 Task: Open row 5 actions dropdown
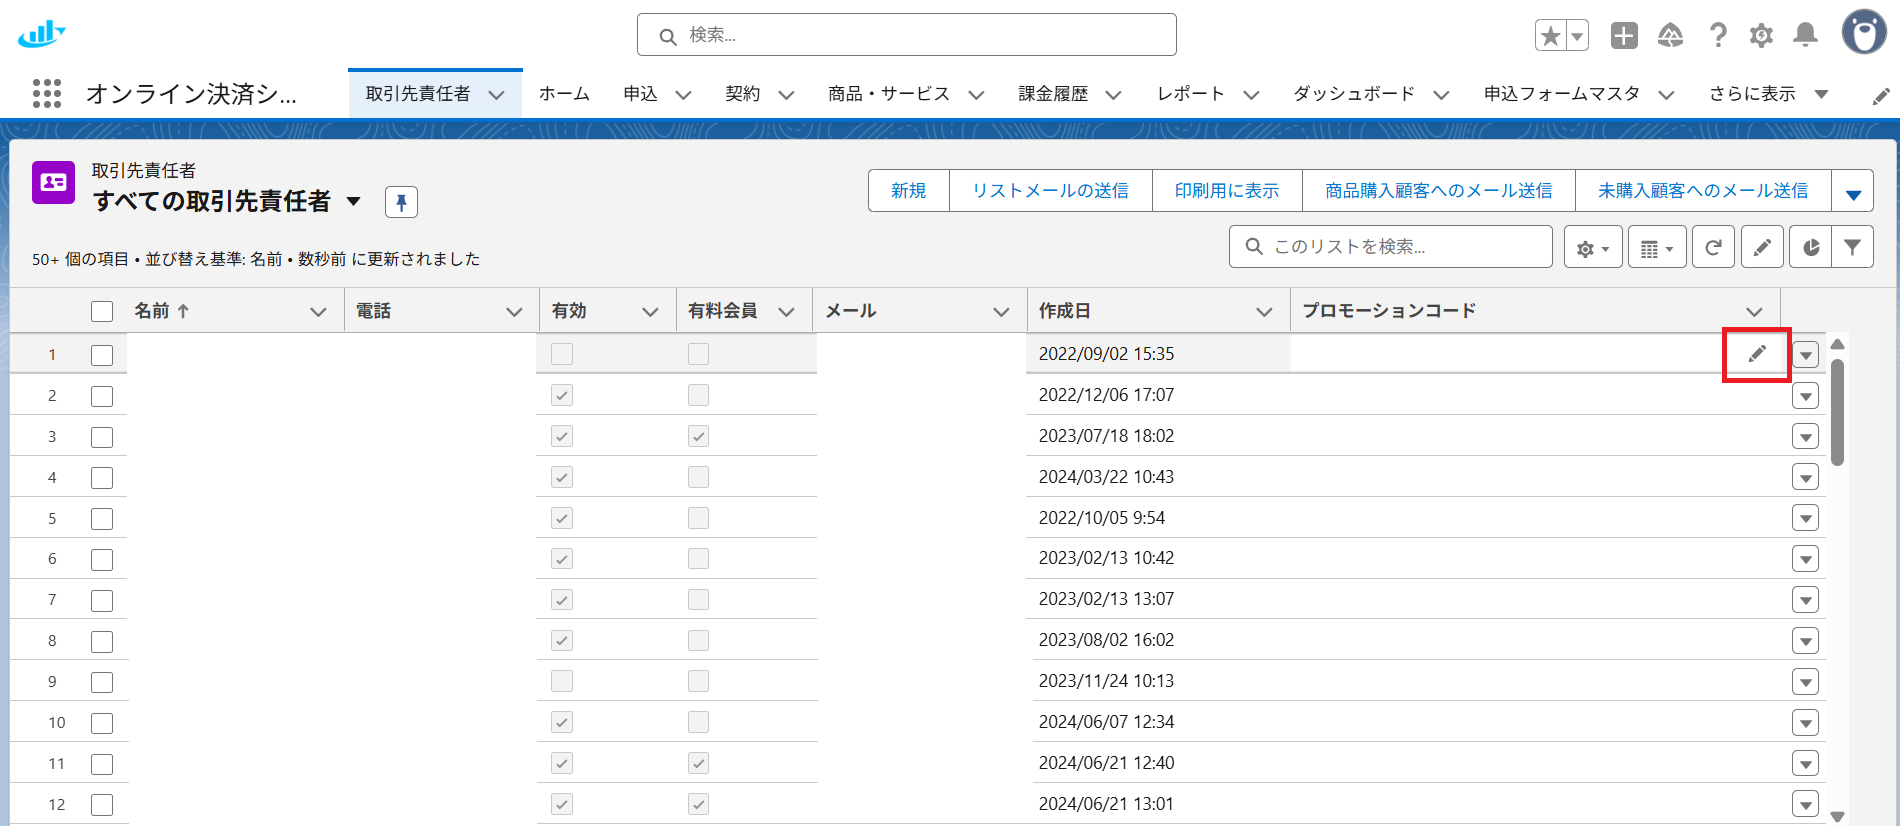1805,519
